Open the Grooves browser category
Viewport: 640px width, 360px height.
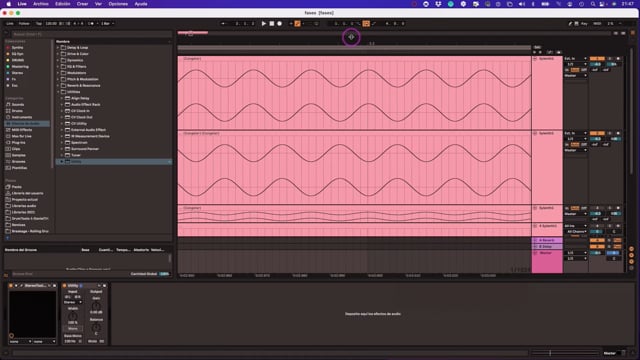point(18,162)
